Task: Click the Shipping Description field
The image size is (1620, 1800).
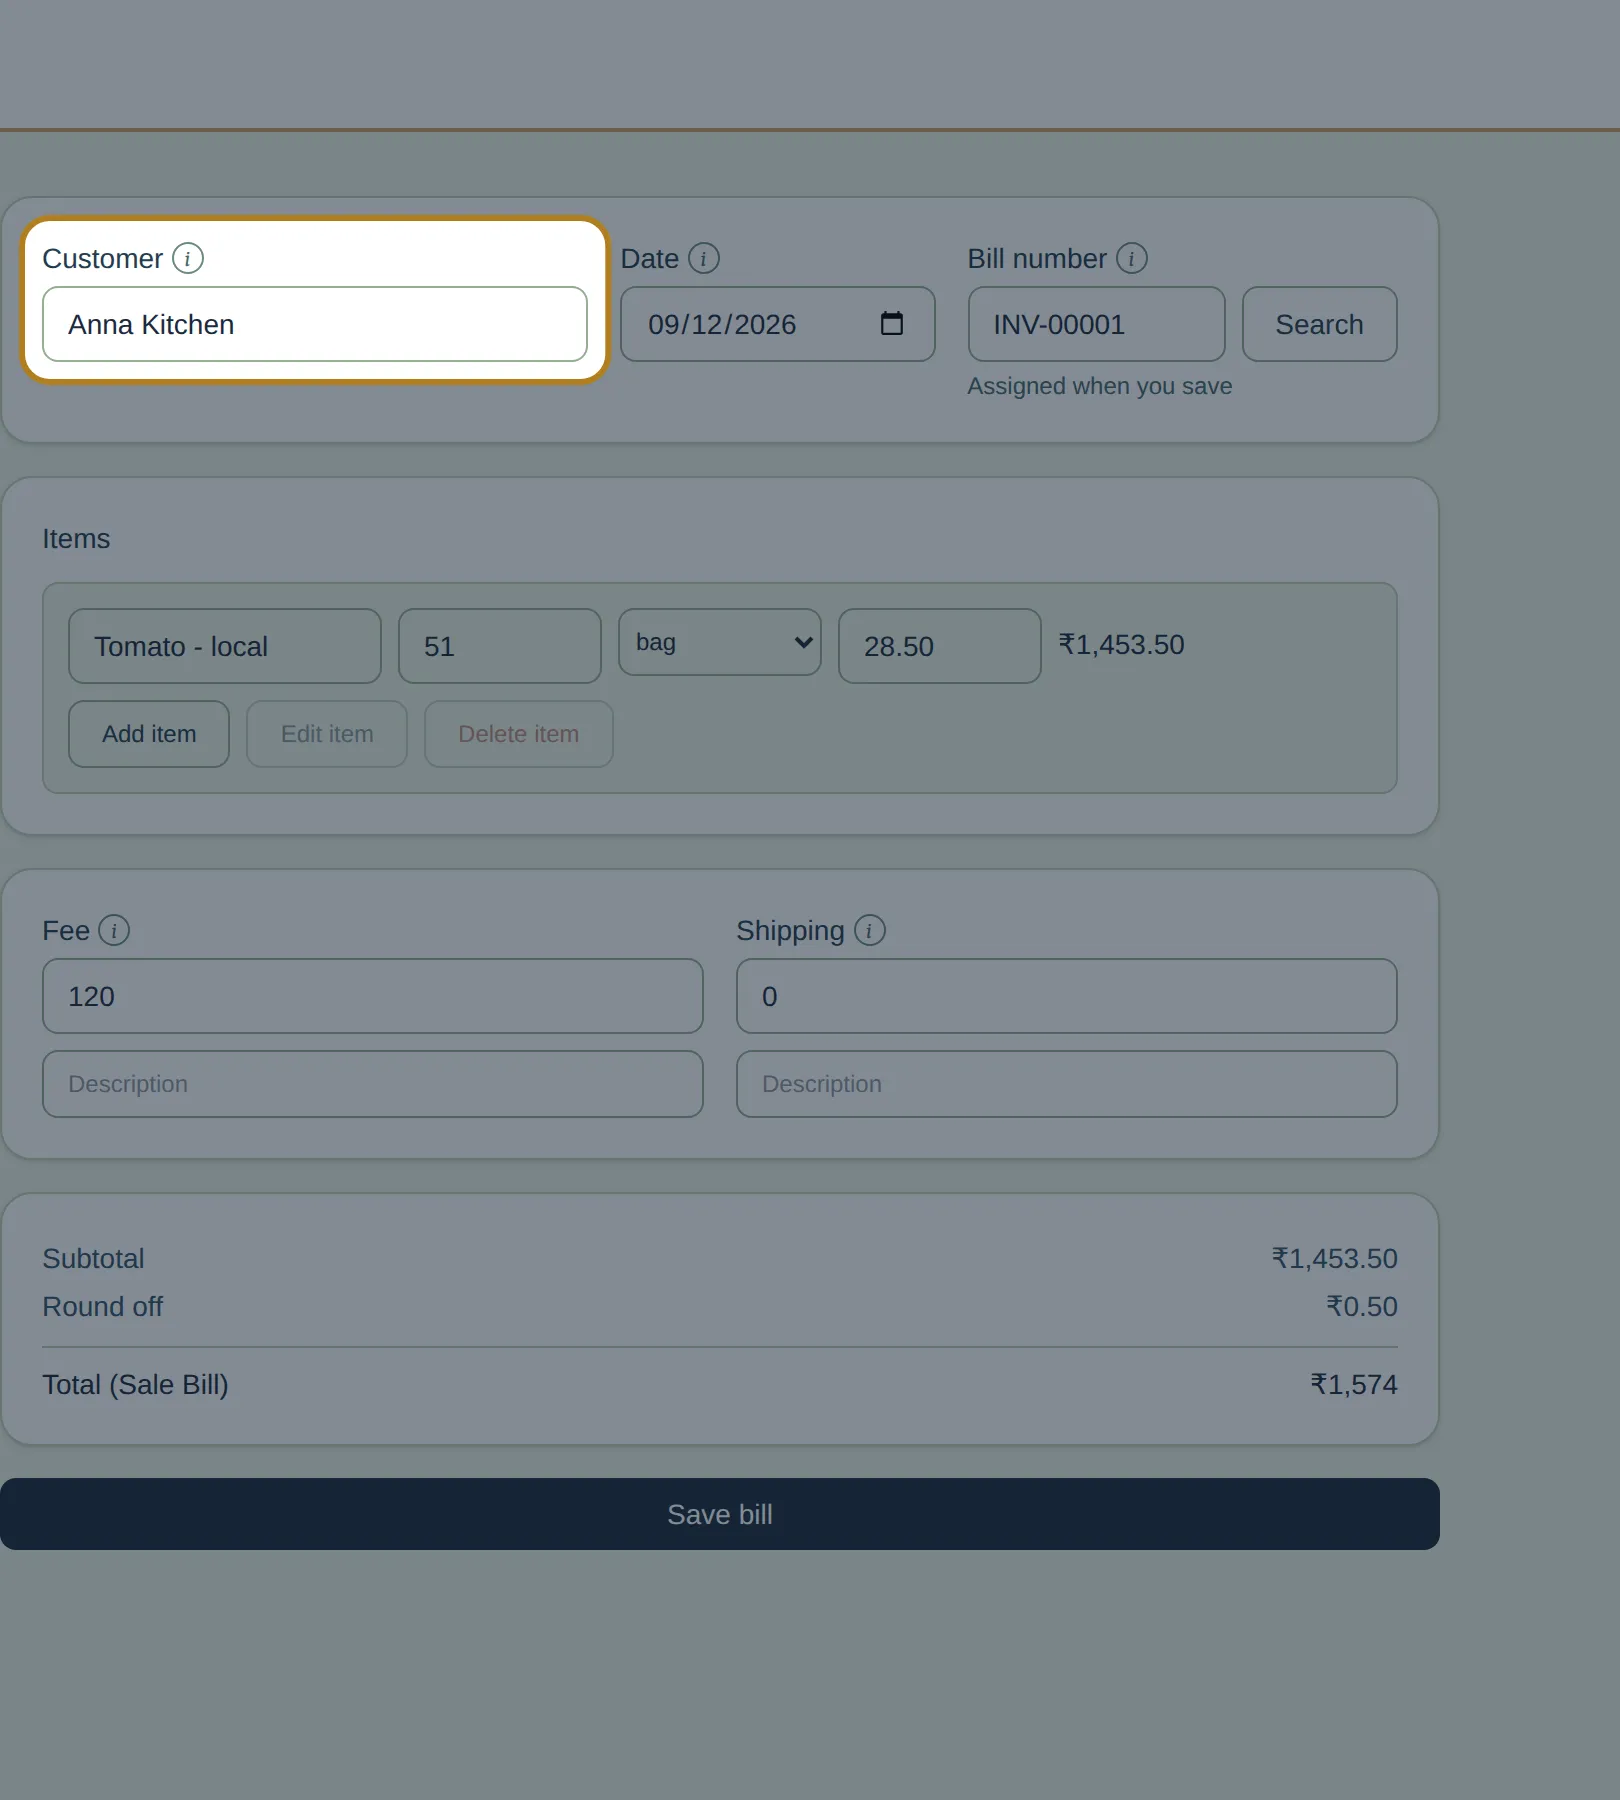Action: pos(1067,1084)
